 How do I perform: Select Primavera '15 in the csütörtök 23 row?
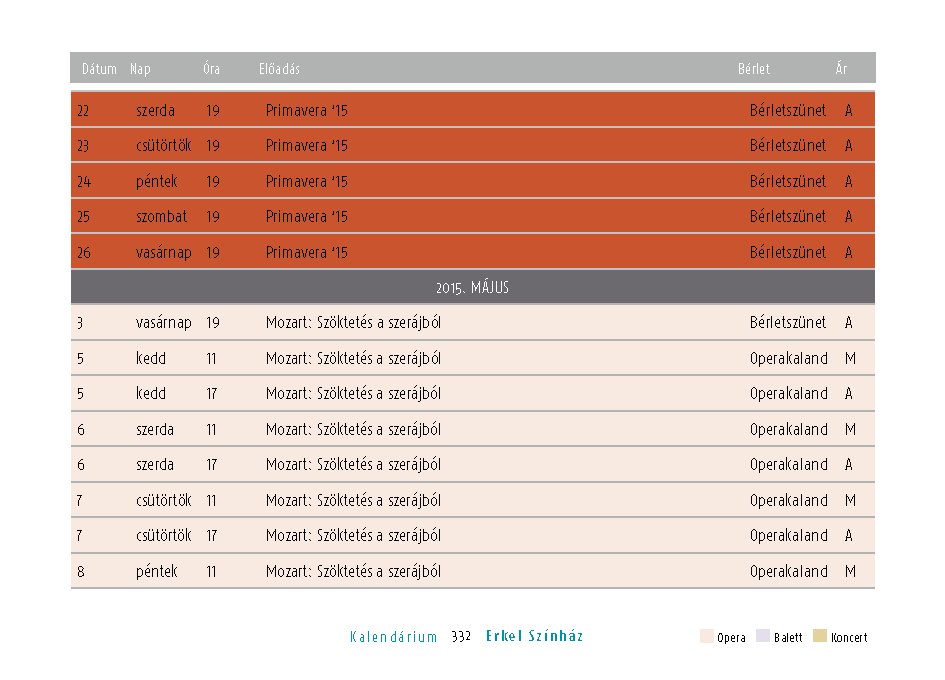click(307, 145)
